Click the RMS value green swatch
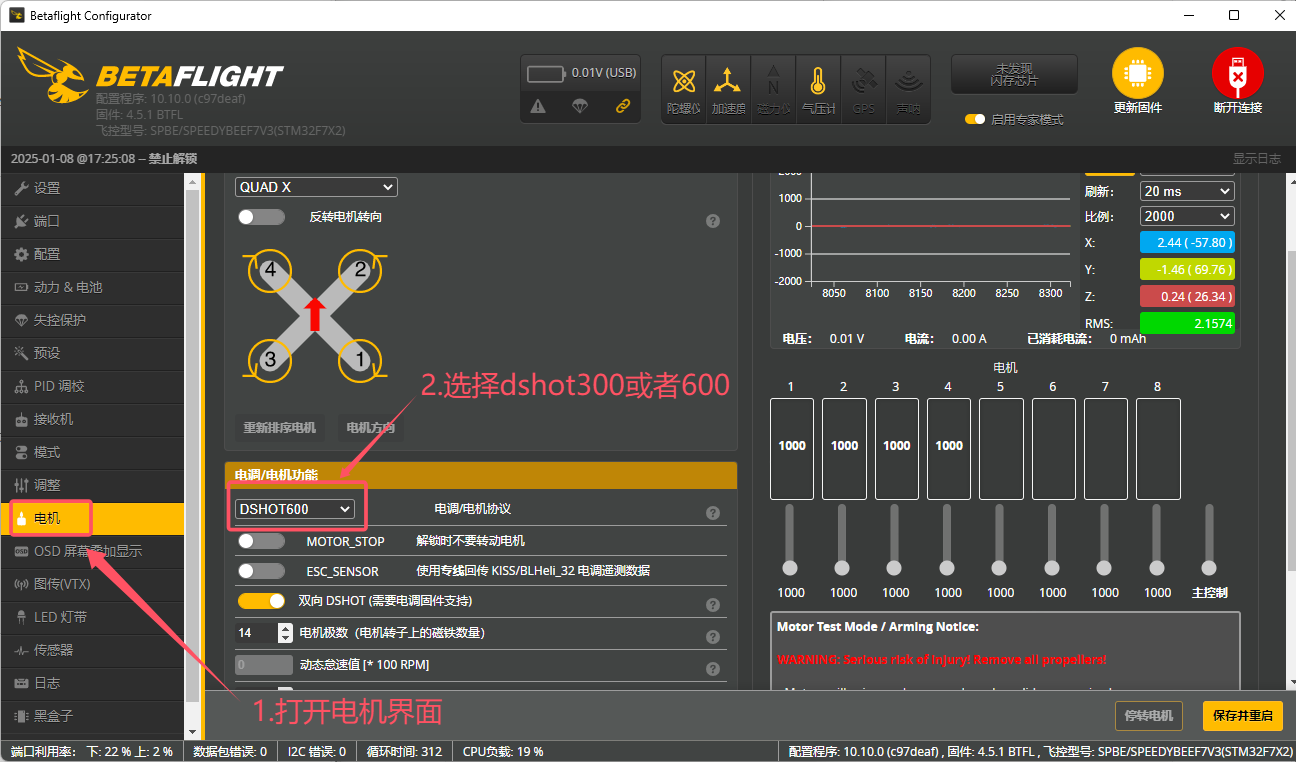 tap(1187, 323)
